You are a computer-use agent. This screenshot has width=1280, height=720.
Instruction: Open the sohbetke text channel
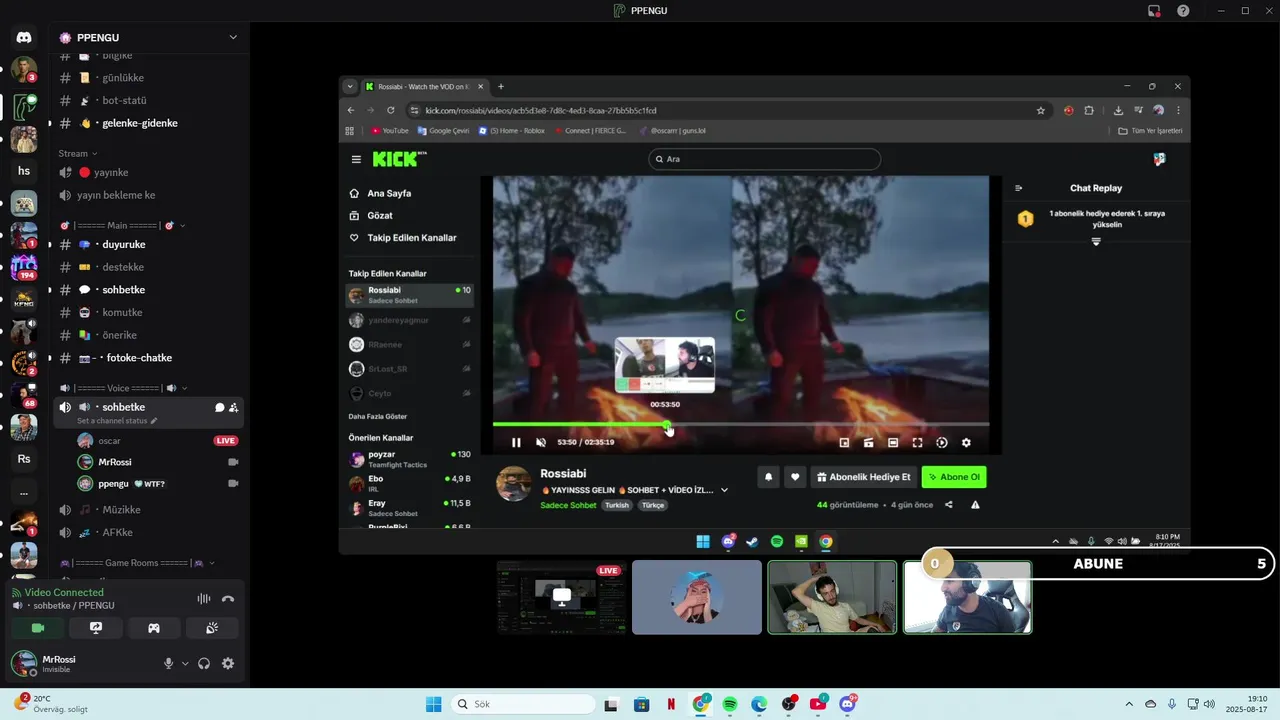point(148,290)
